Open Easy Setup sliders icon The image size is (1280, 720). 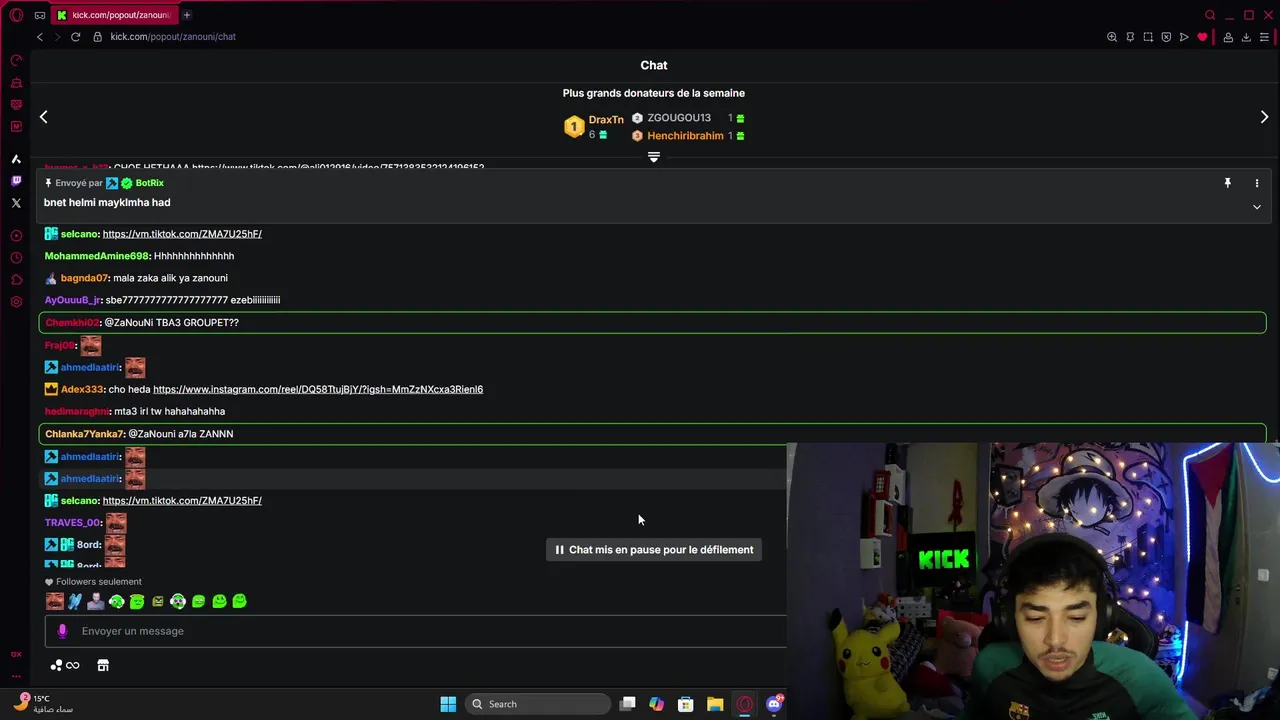(1264, 37)
